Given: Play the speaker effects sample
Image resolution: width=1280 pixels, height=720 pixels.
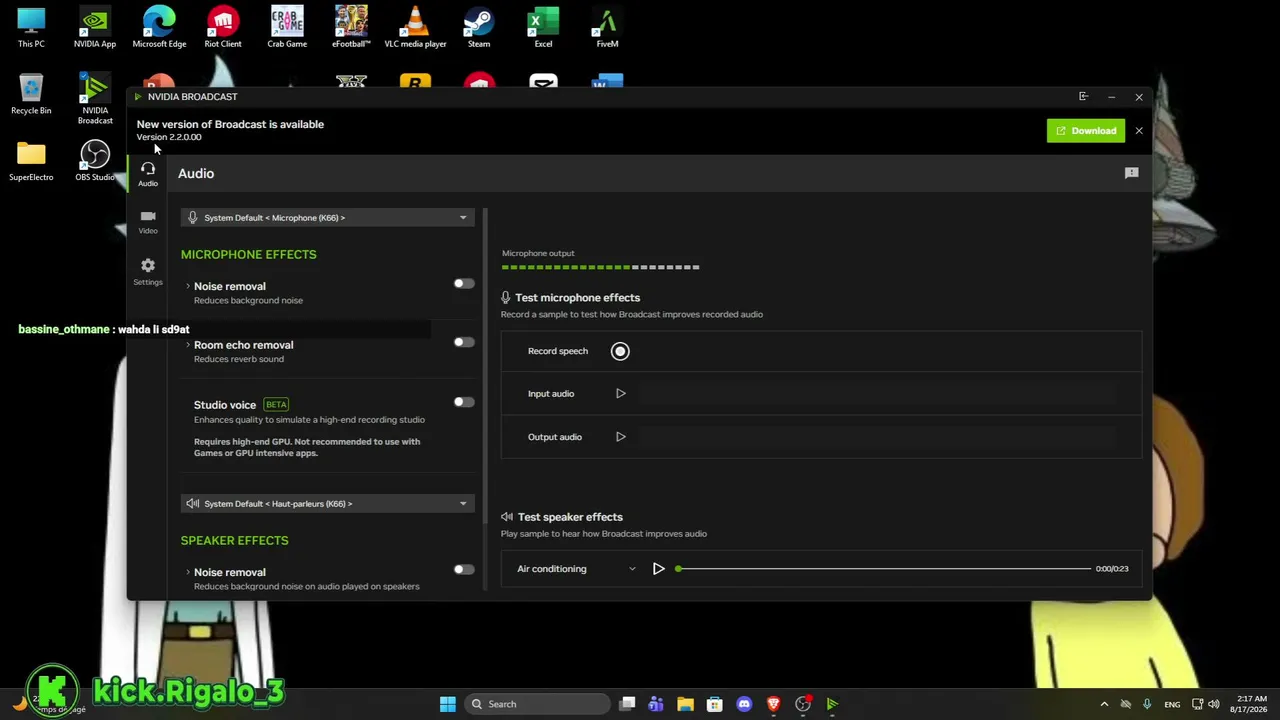Looking at the screenshot, I should (x=658, y=569).
